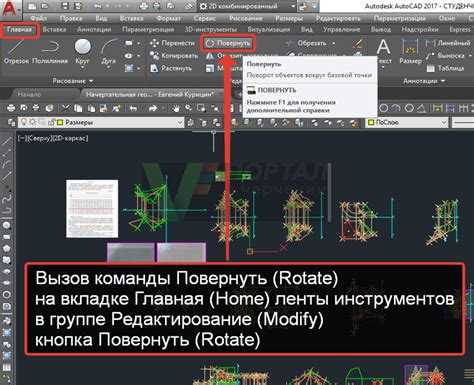Image resolution: width=474 pixels, height=385 pixels.
Task: Select the Полилиния tool
Action: click(x=50, y=52)
